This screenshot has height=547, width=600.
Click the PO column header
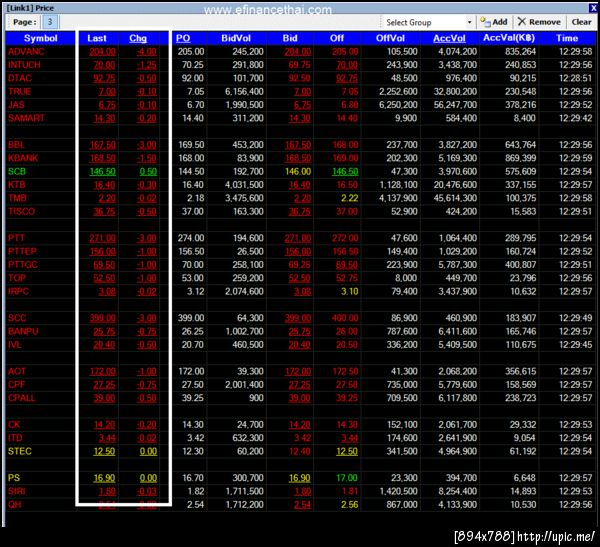click(x=183, y=38)
